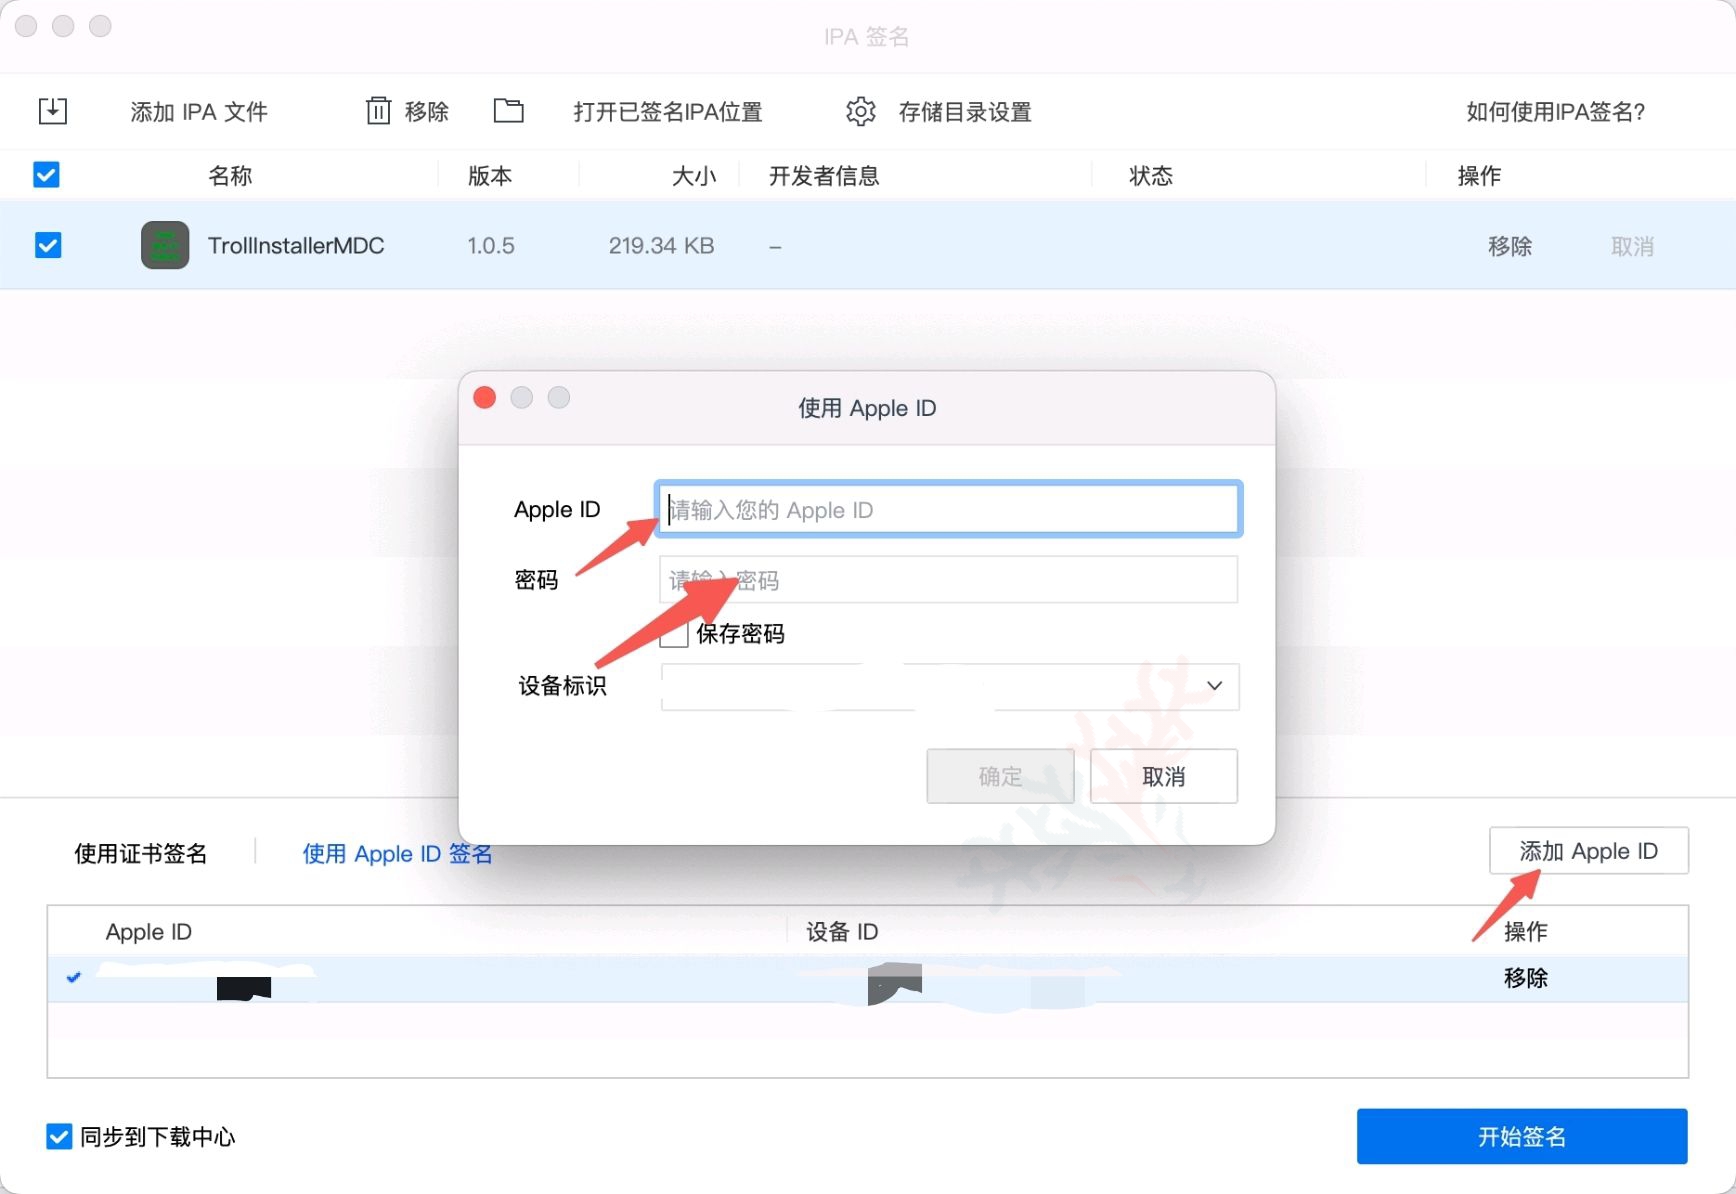1736x1194 pixels.
Task: Click the Apple ID column header in bottom list
Action: pos(148,932)
